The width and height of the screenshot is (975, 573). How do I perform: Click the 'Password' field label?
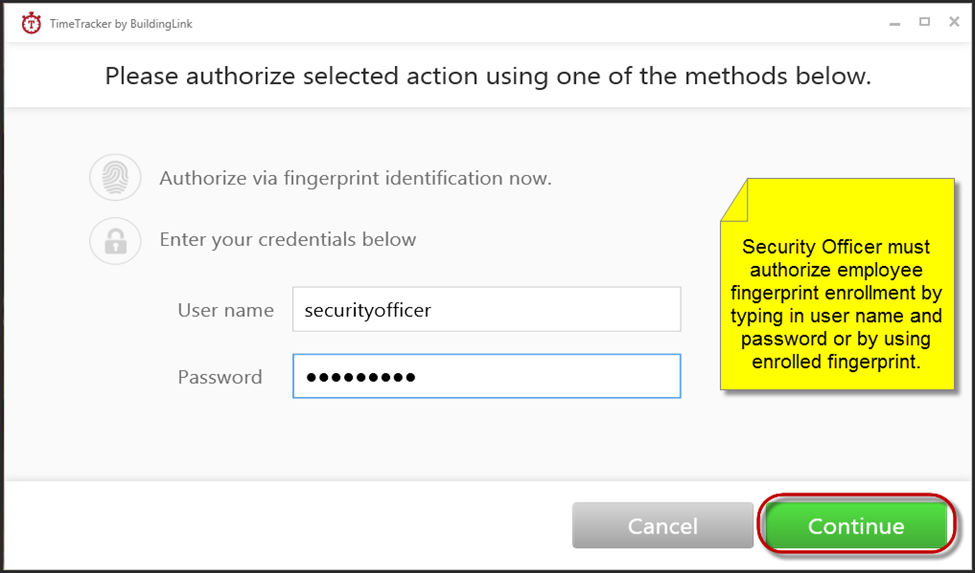click(x=220, y=377)
